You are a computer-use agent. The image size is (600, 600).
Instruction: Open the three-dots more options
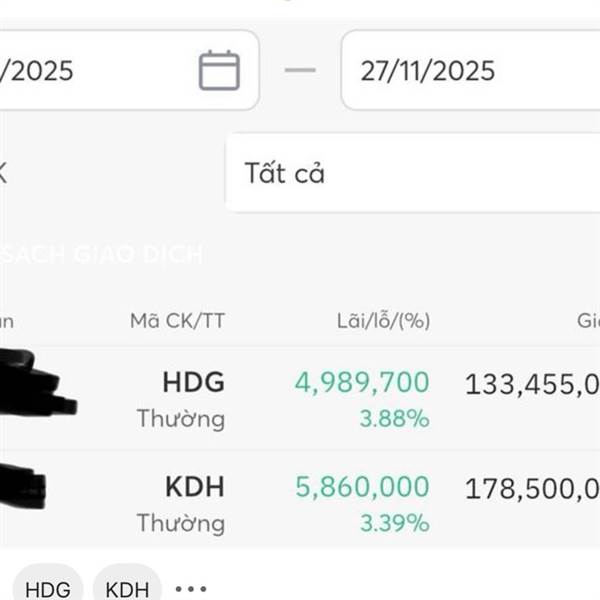coord(190,588)
